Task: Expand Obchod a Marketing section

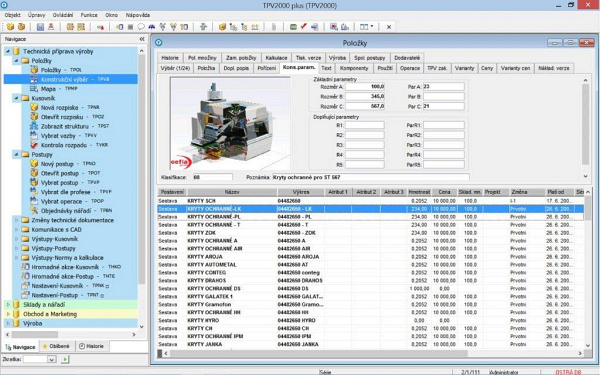Action: pos(8,314)
